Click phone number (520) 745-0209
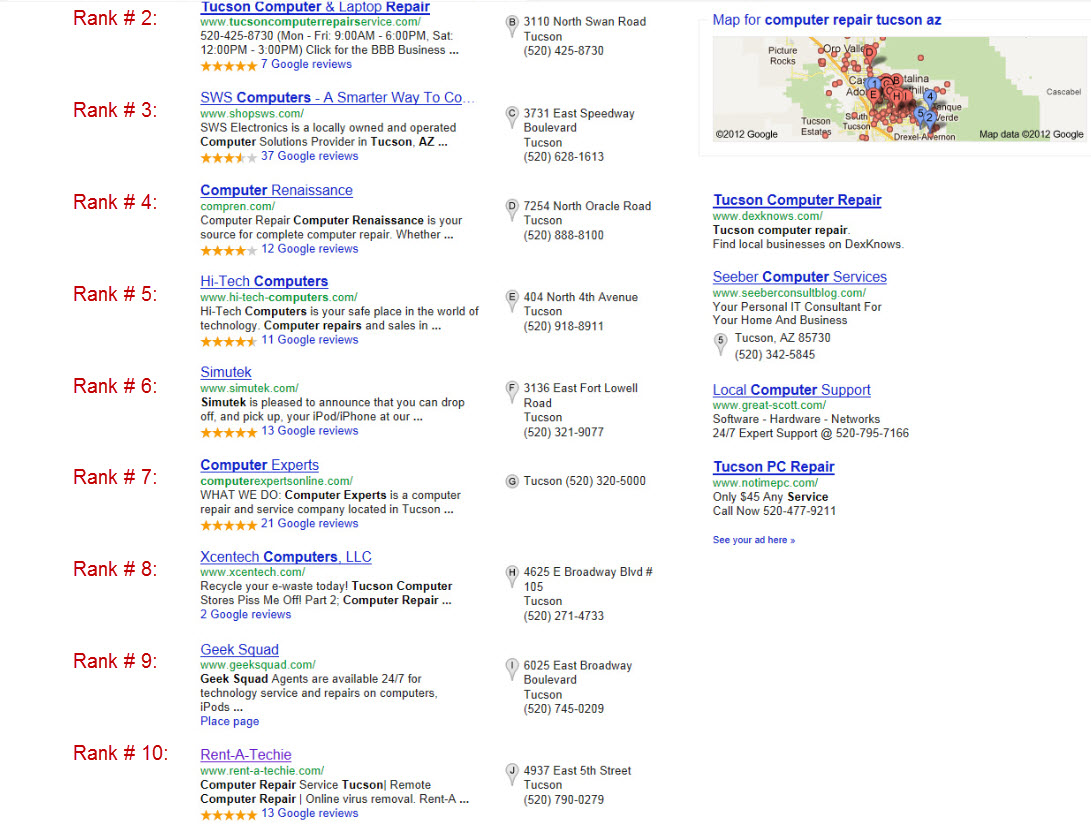The image size is (1091, 828). pos(564,709)
